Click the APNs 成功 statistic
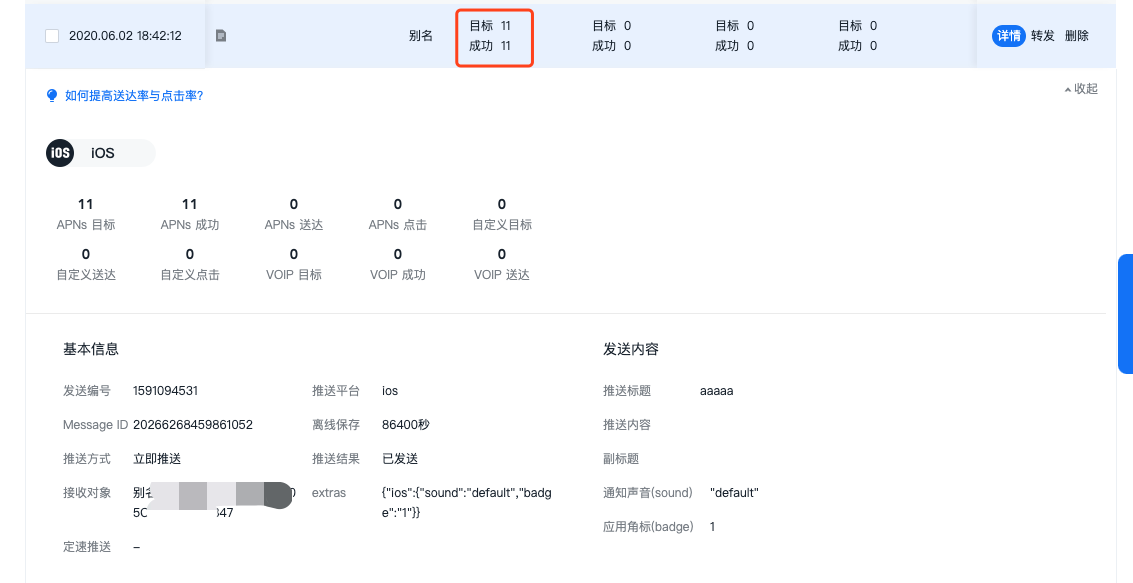 click(190, 214)
